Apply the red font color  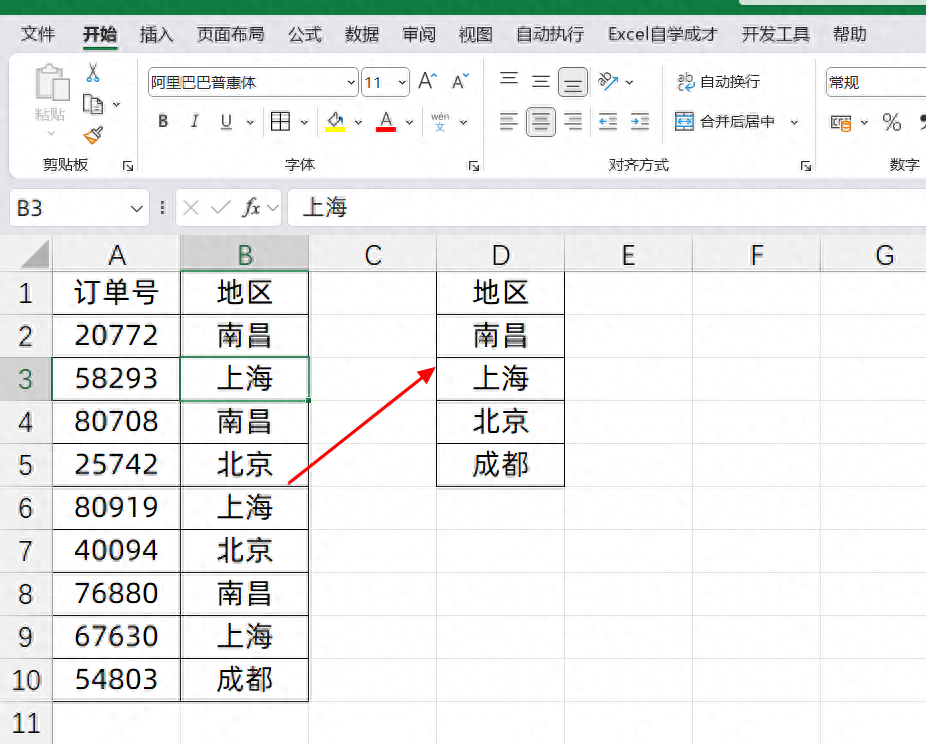(x=386, y=122)
